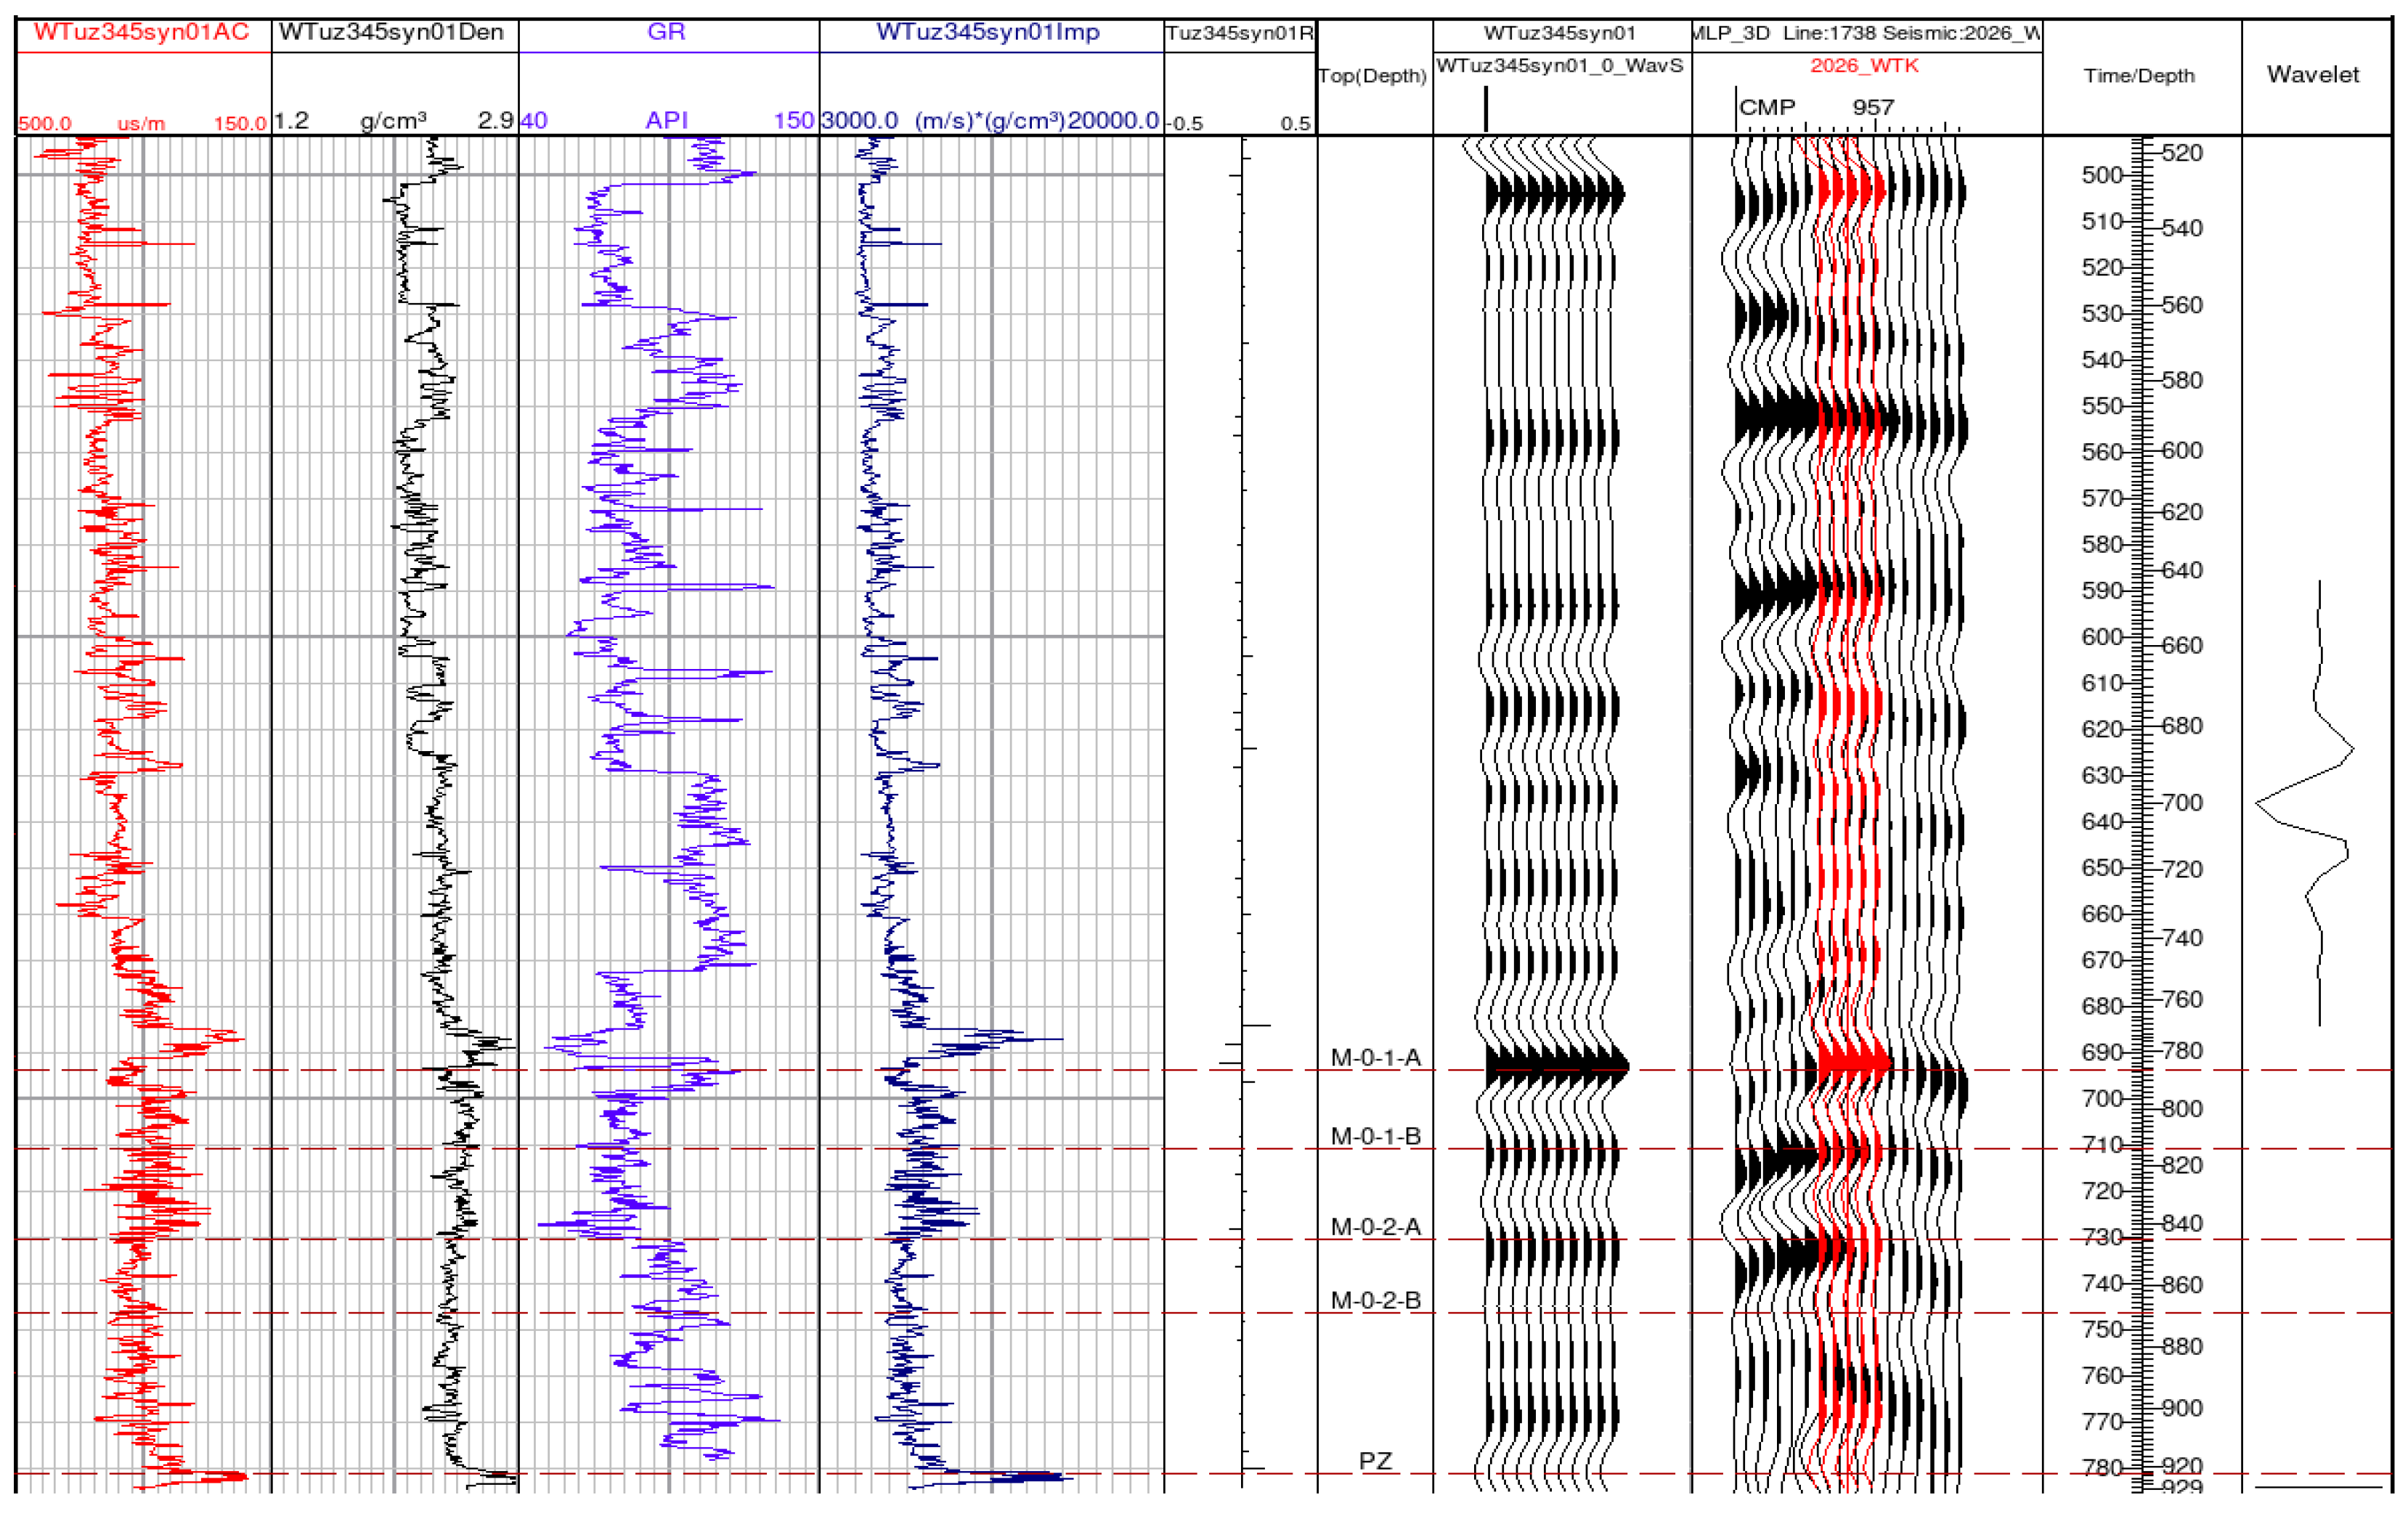Screen dimensions: 2408x1516
Task: Click the WTuz345syn01_0_WavS label
Action: [1560, 66]
